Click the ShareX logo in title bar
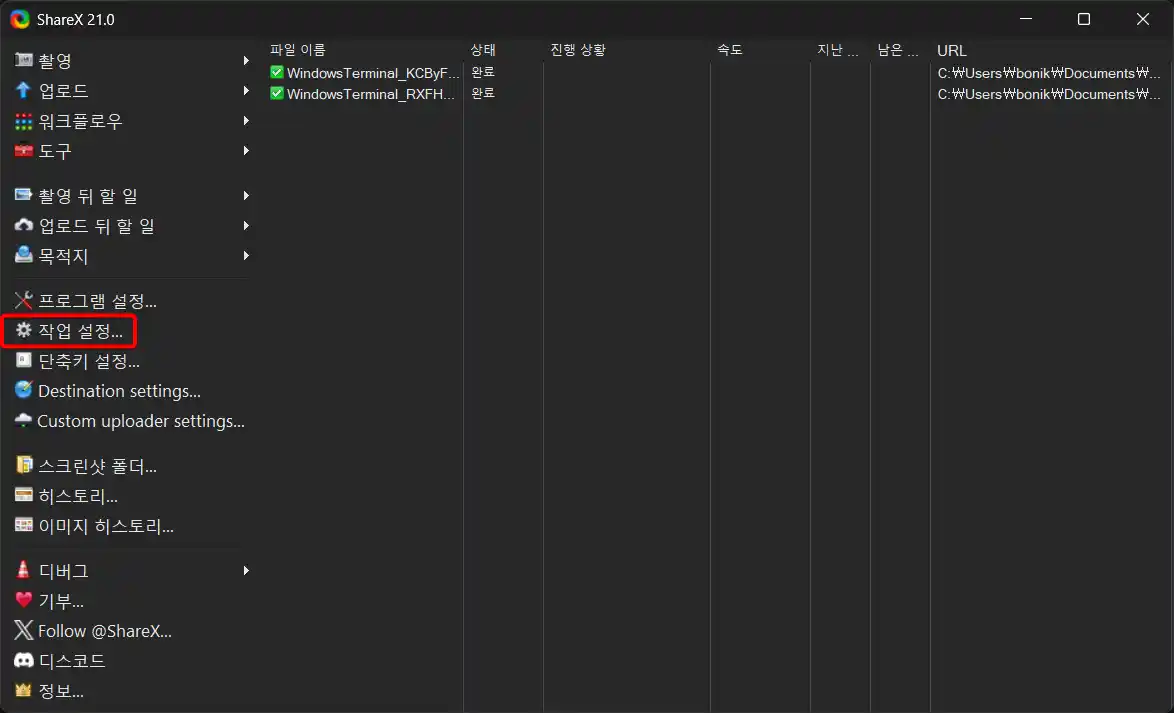This screenshot has width=1174, height=713. pos(19,19)
